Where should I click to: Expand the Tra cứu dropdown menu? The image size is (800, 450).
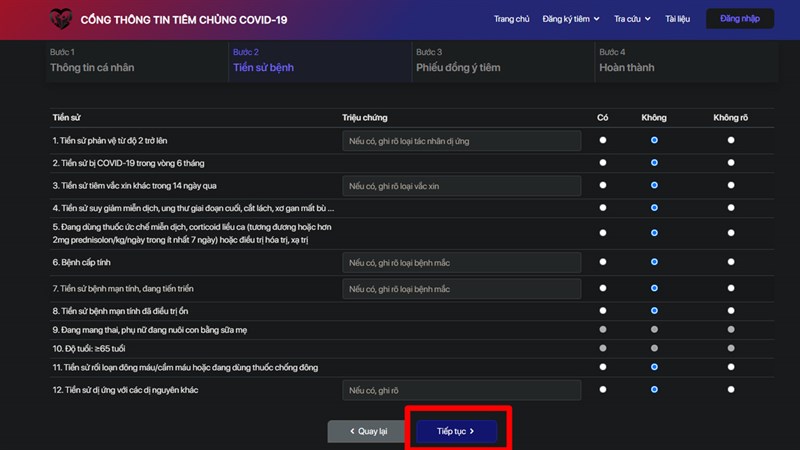[x=632, y=19]
